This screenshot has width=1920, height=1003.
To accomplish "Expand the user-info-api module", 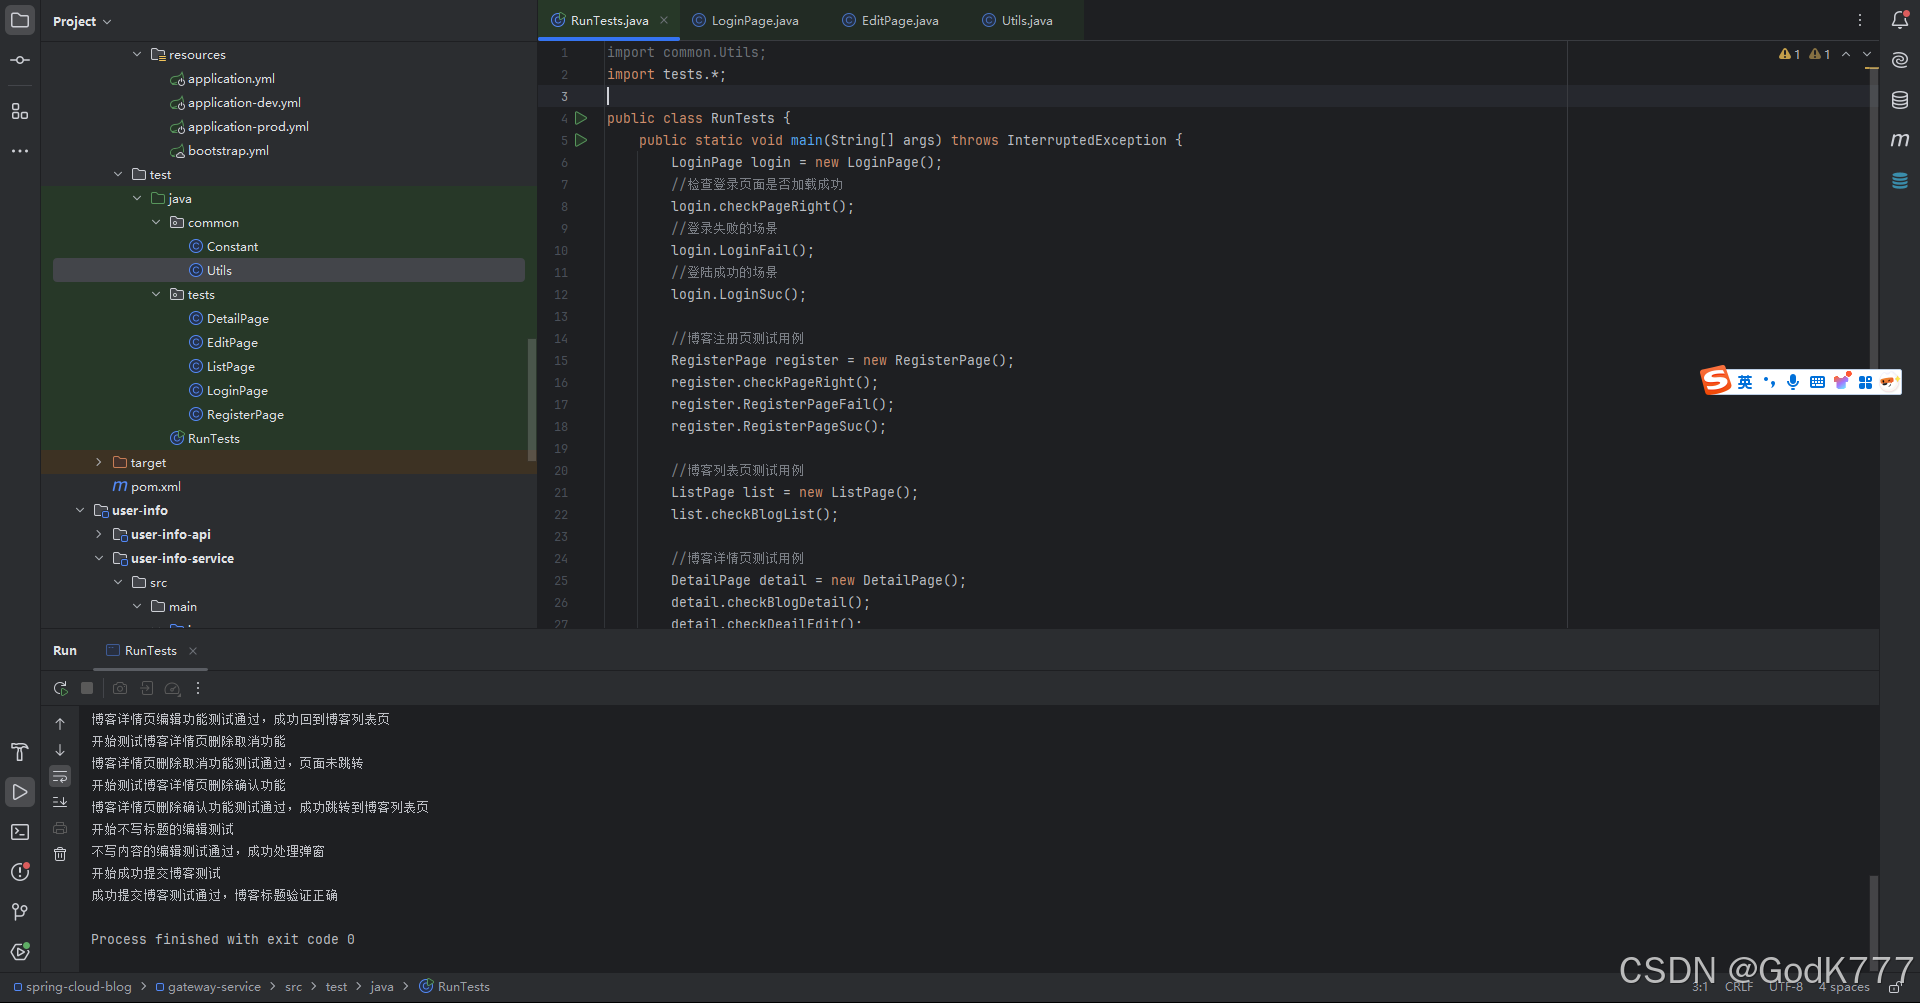I will [99, 534].
